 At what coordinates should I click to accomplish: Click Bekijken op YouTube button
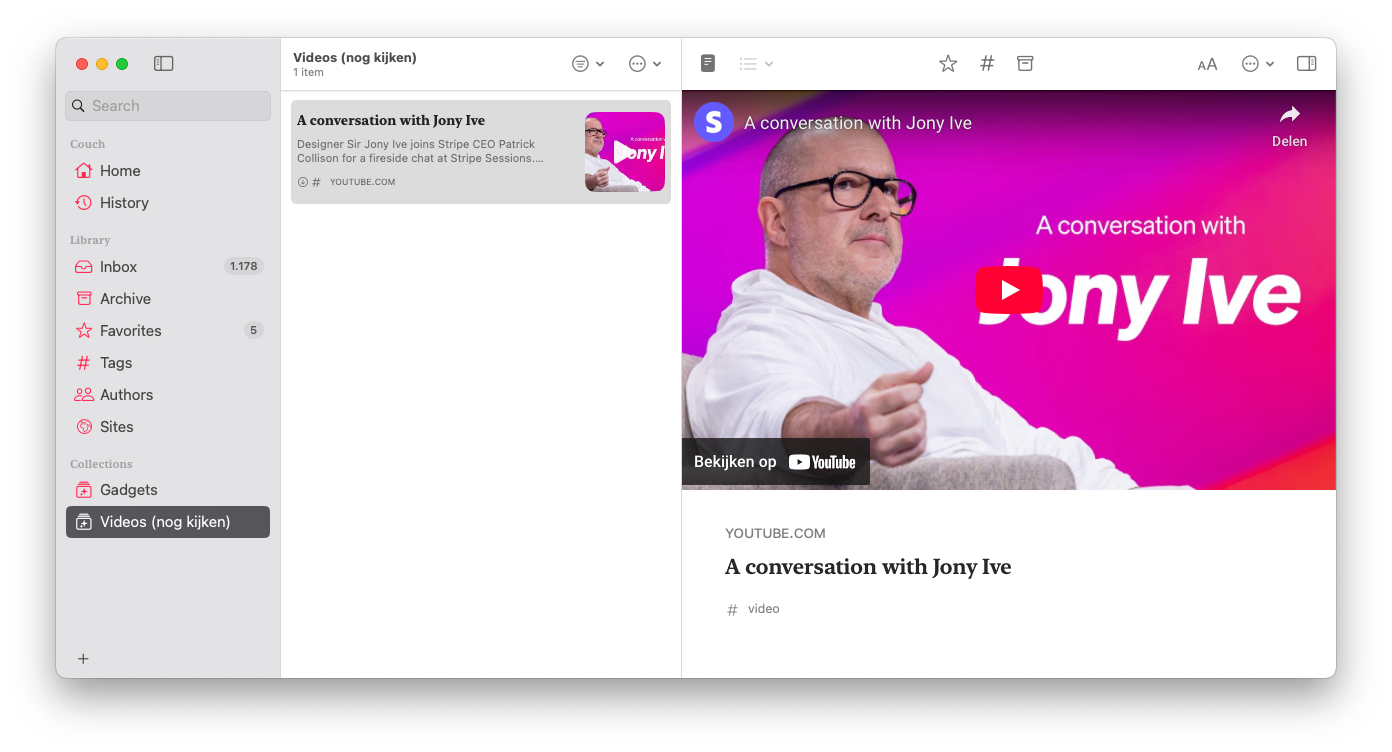776,462
